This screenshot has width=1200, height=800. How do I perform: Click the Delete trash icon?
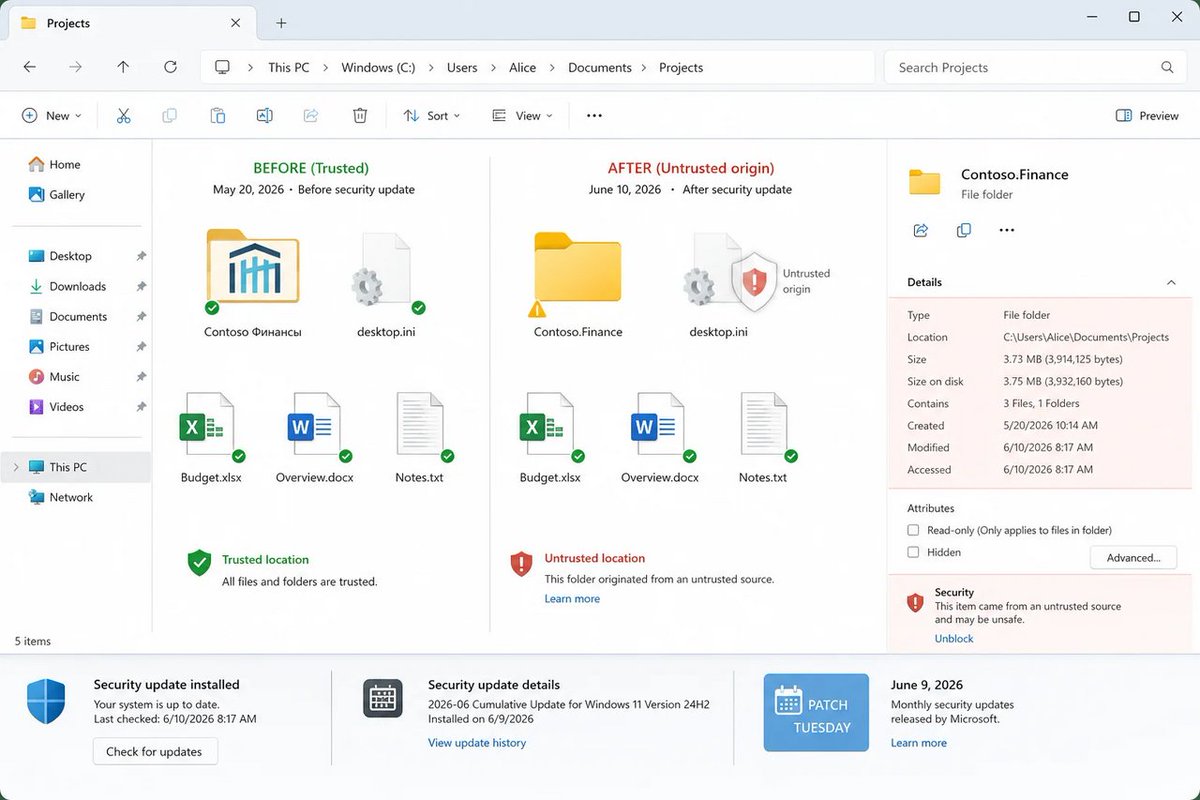click(360, 116)
